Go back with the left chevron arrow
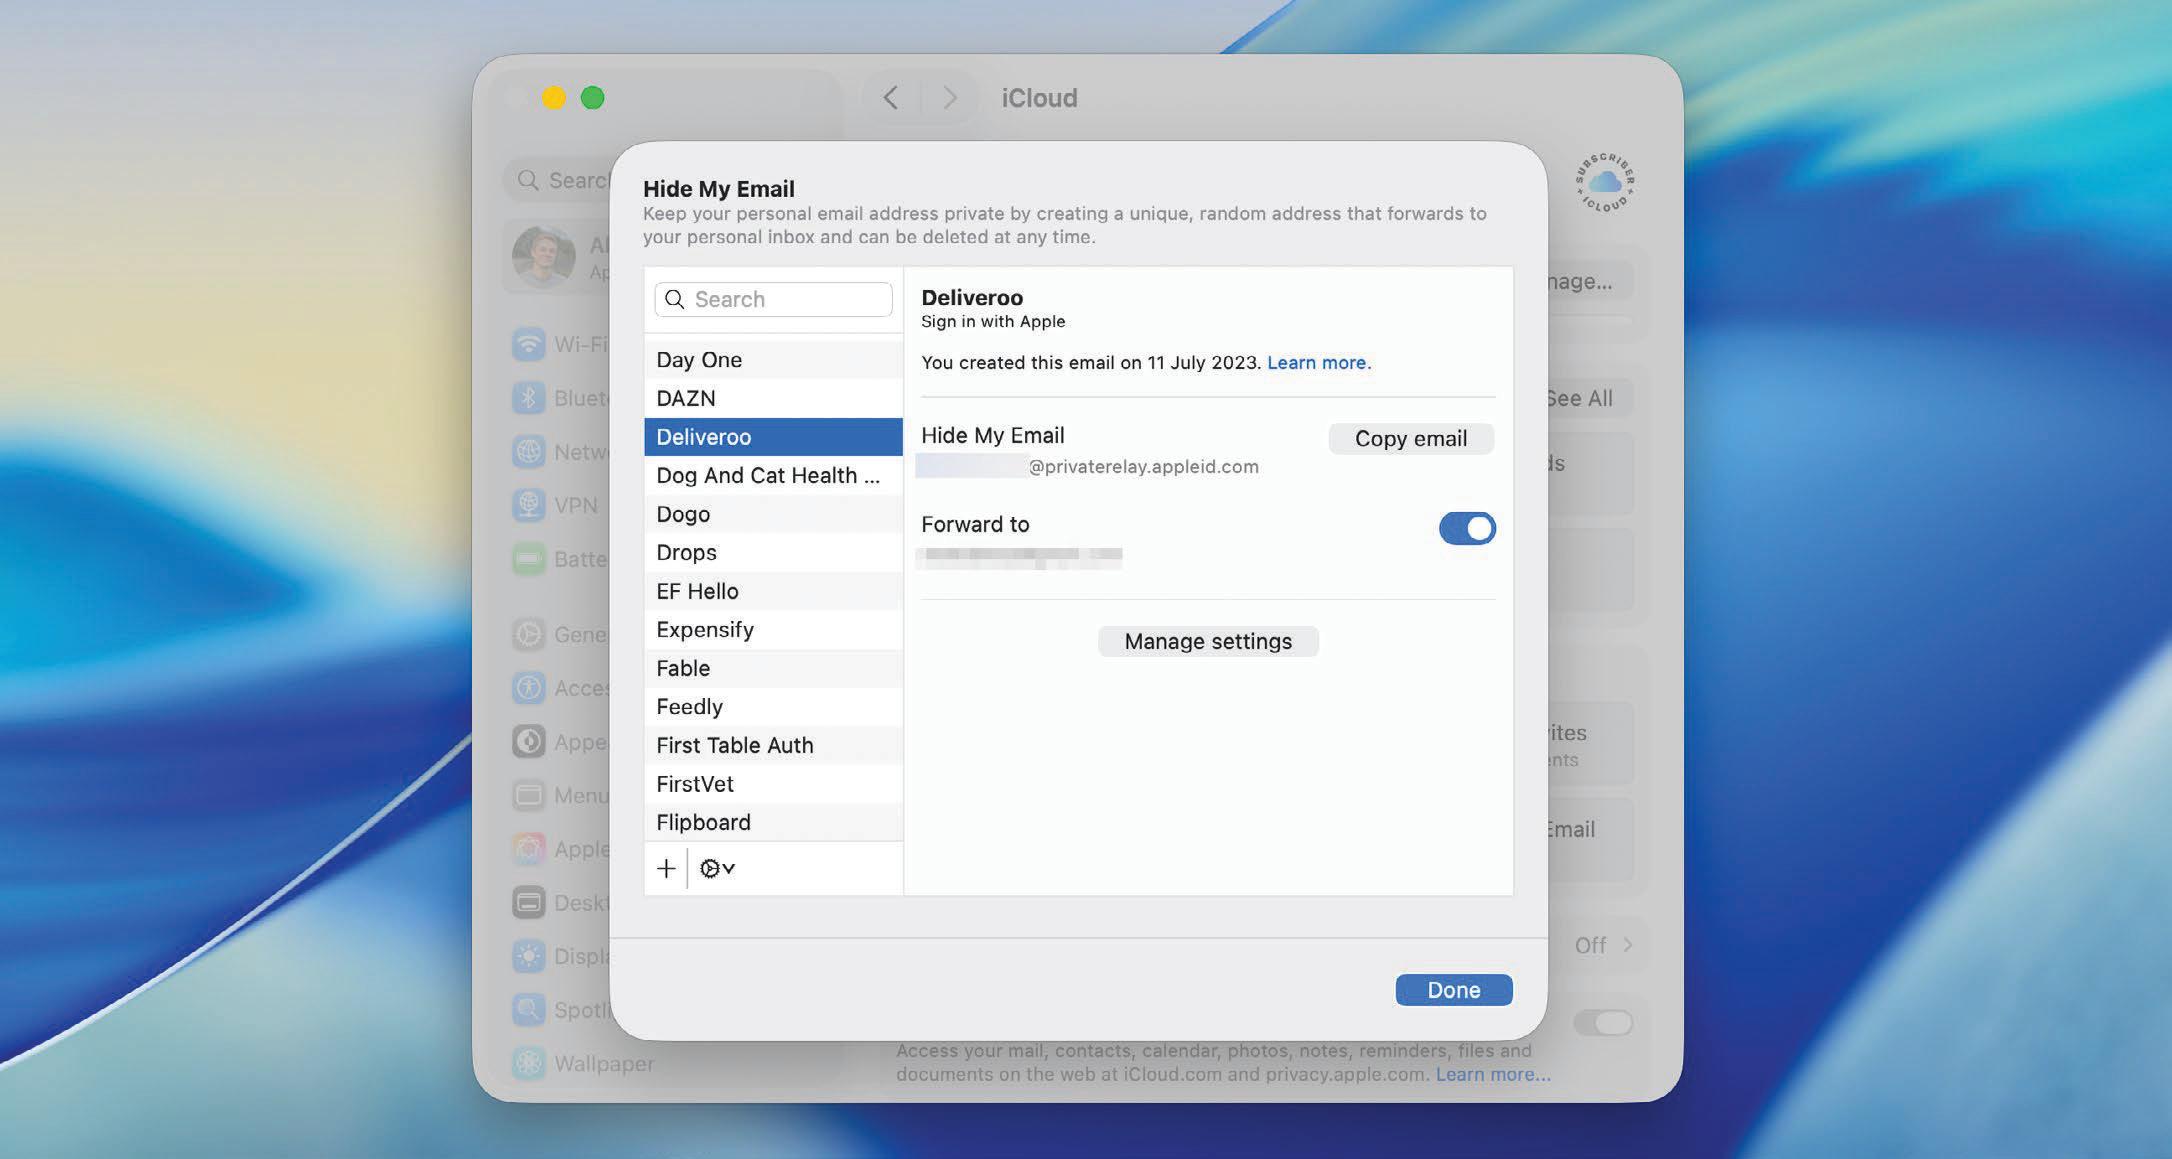This screenshot has width=2172, height=1159. pyautogui.click(x=890, y=98)
